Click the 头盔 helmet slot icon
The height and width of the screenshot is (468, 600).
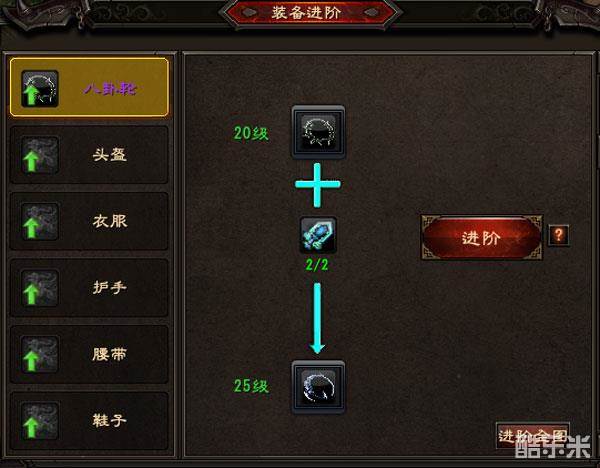(40, 155)
